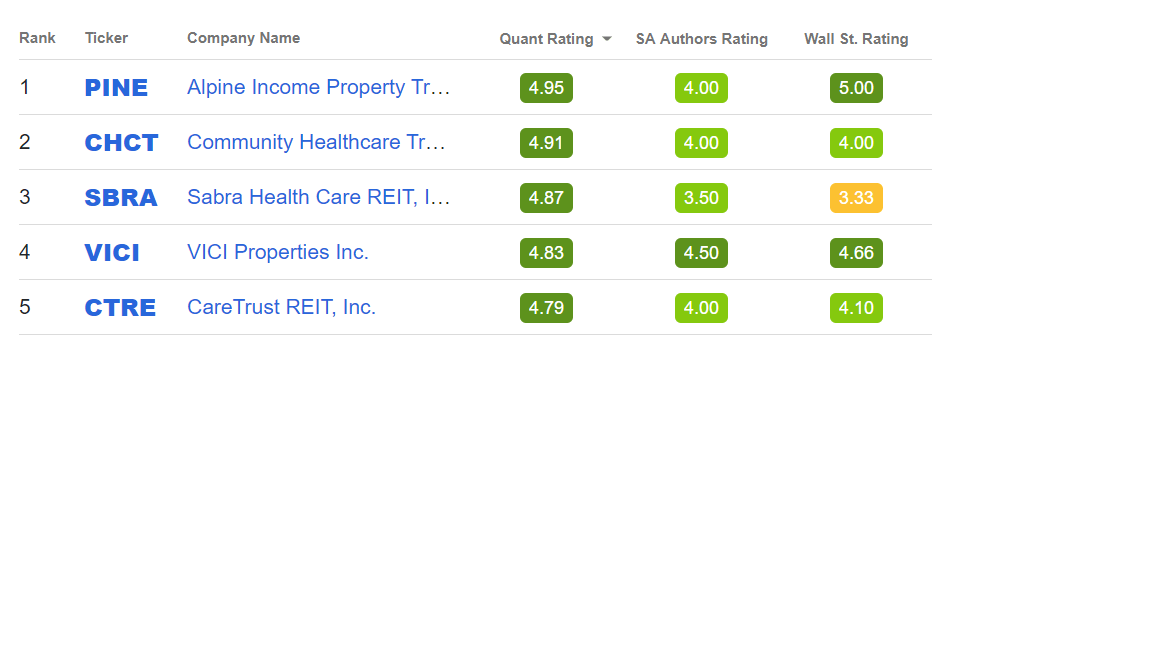The width and height of the screenshot is (1152, 648).
Task: Click VICI's 4.50 SA Authors badge
Action: coord(701,253)
